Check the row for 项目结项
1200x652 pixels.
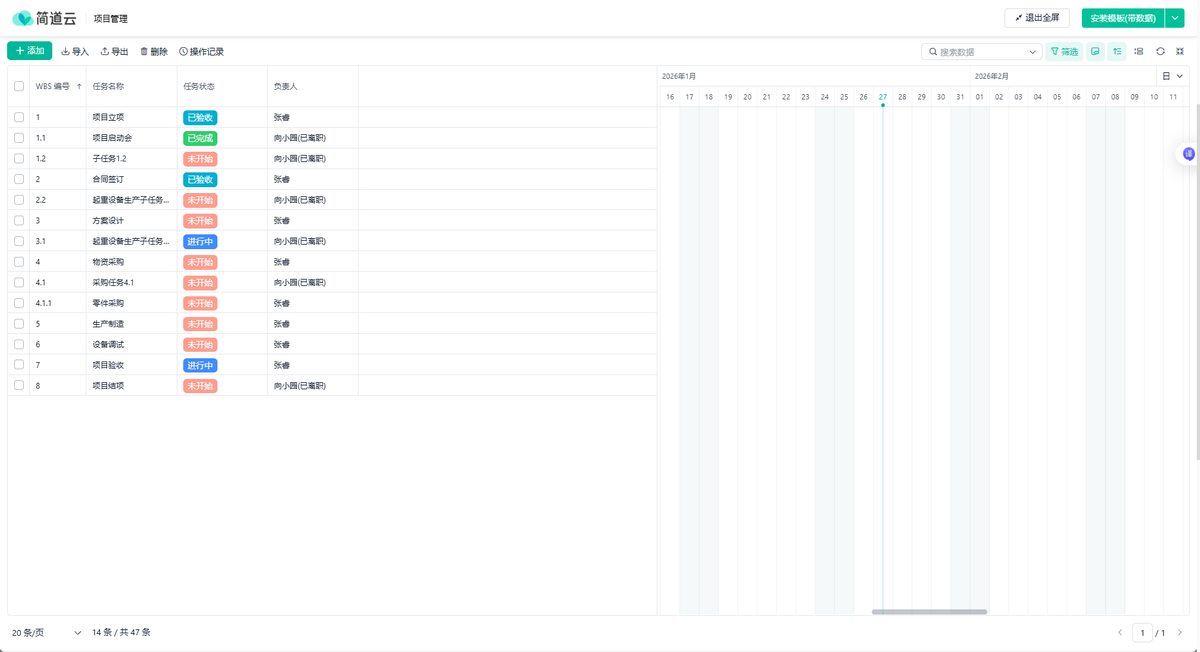coord(19,385)
